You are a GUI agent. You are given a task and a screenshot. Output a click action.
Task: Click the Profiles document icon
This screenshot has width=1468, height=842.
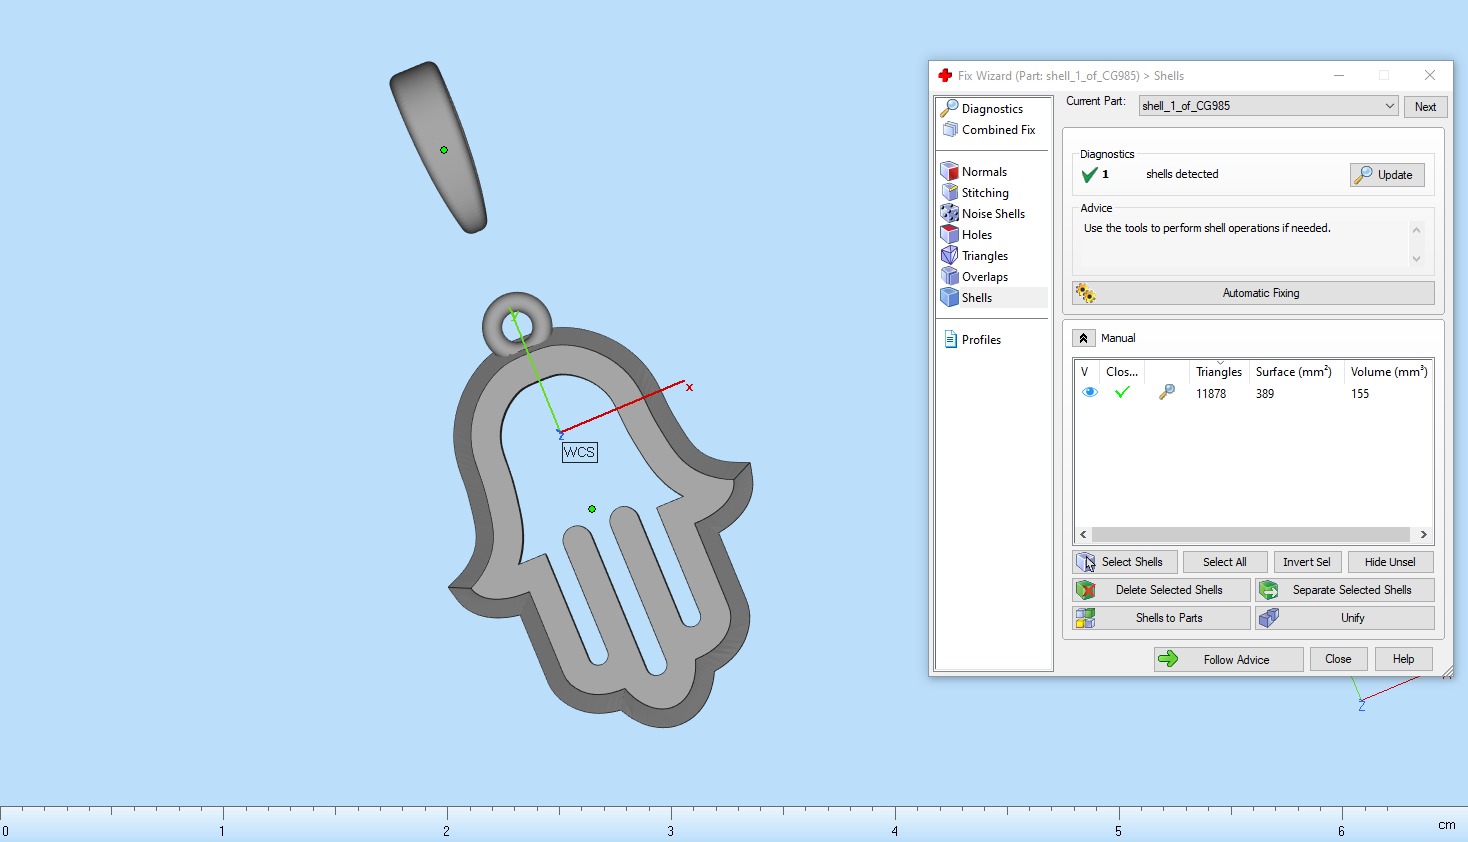(950, 340)
